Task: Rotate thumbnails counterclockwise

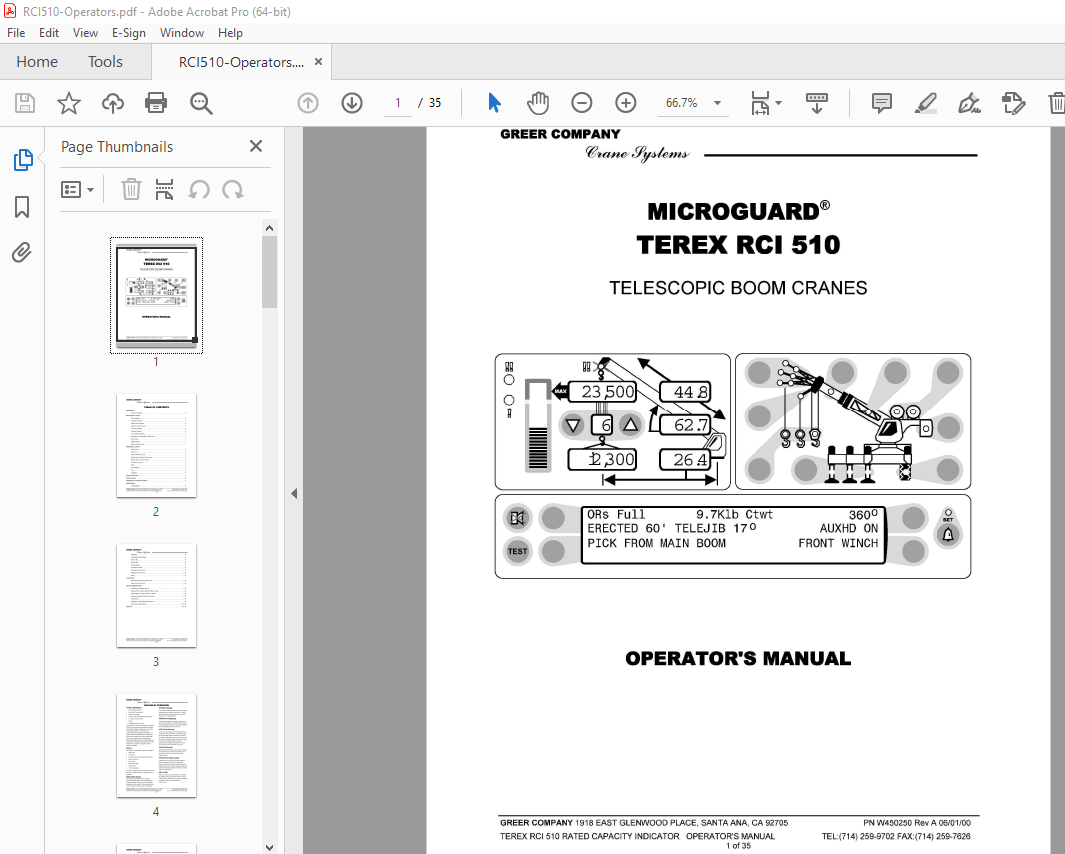Action: click(x=199, y=190)
